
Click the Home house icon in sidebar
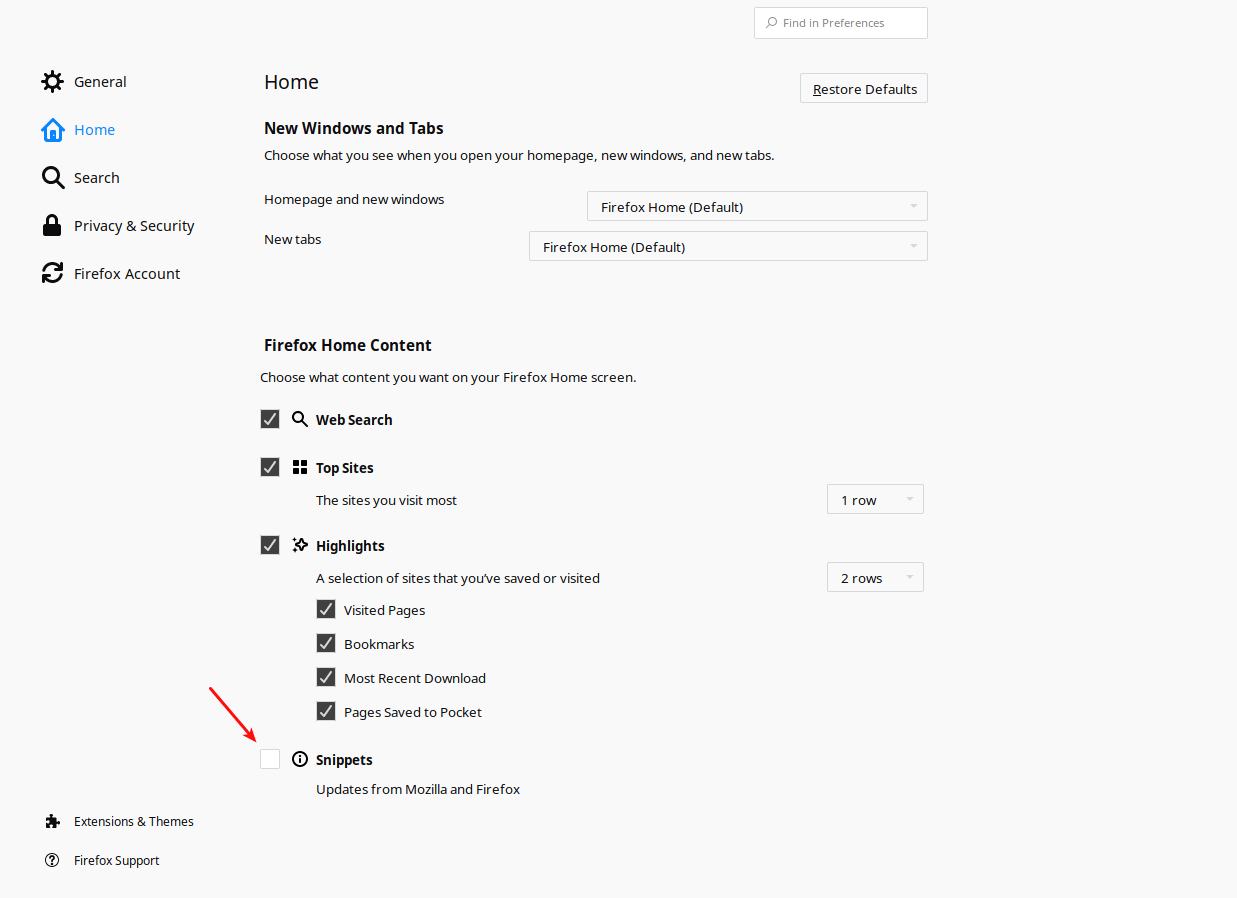click(52, 130)
